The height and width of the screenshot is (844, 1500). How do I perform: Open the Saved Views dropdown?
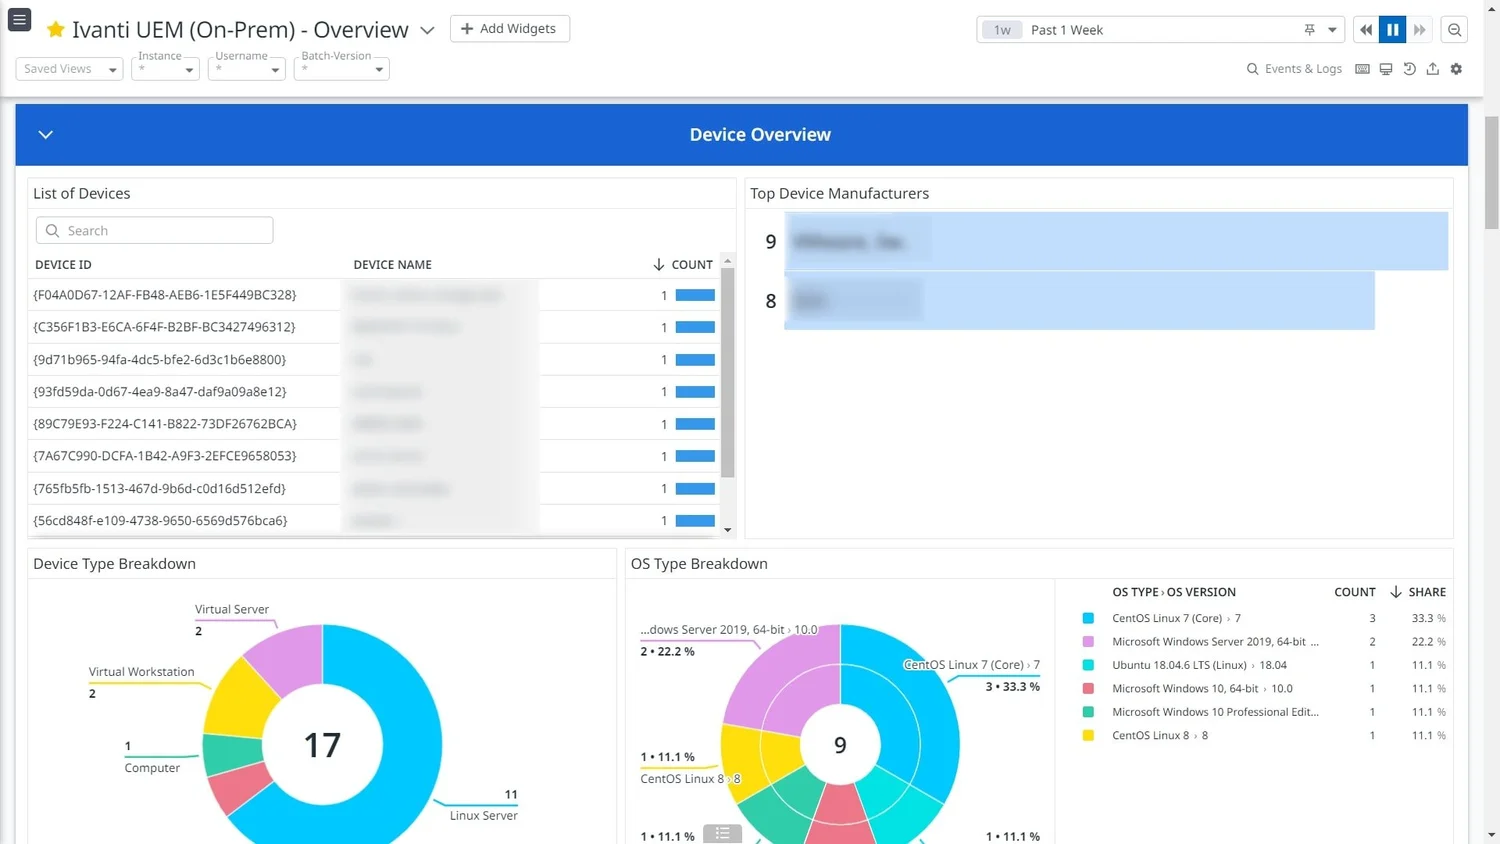pos(68,68)
